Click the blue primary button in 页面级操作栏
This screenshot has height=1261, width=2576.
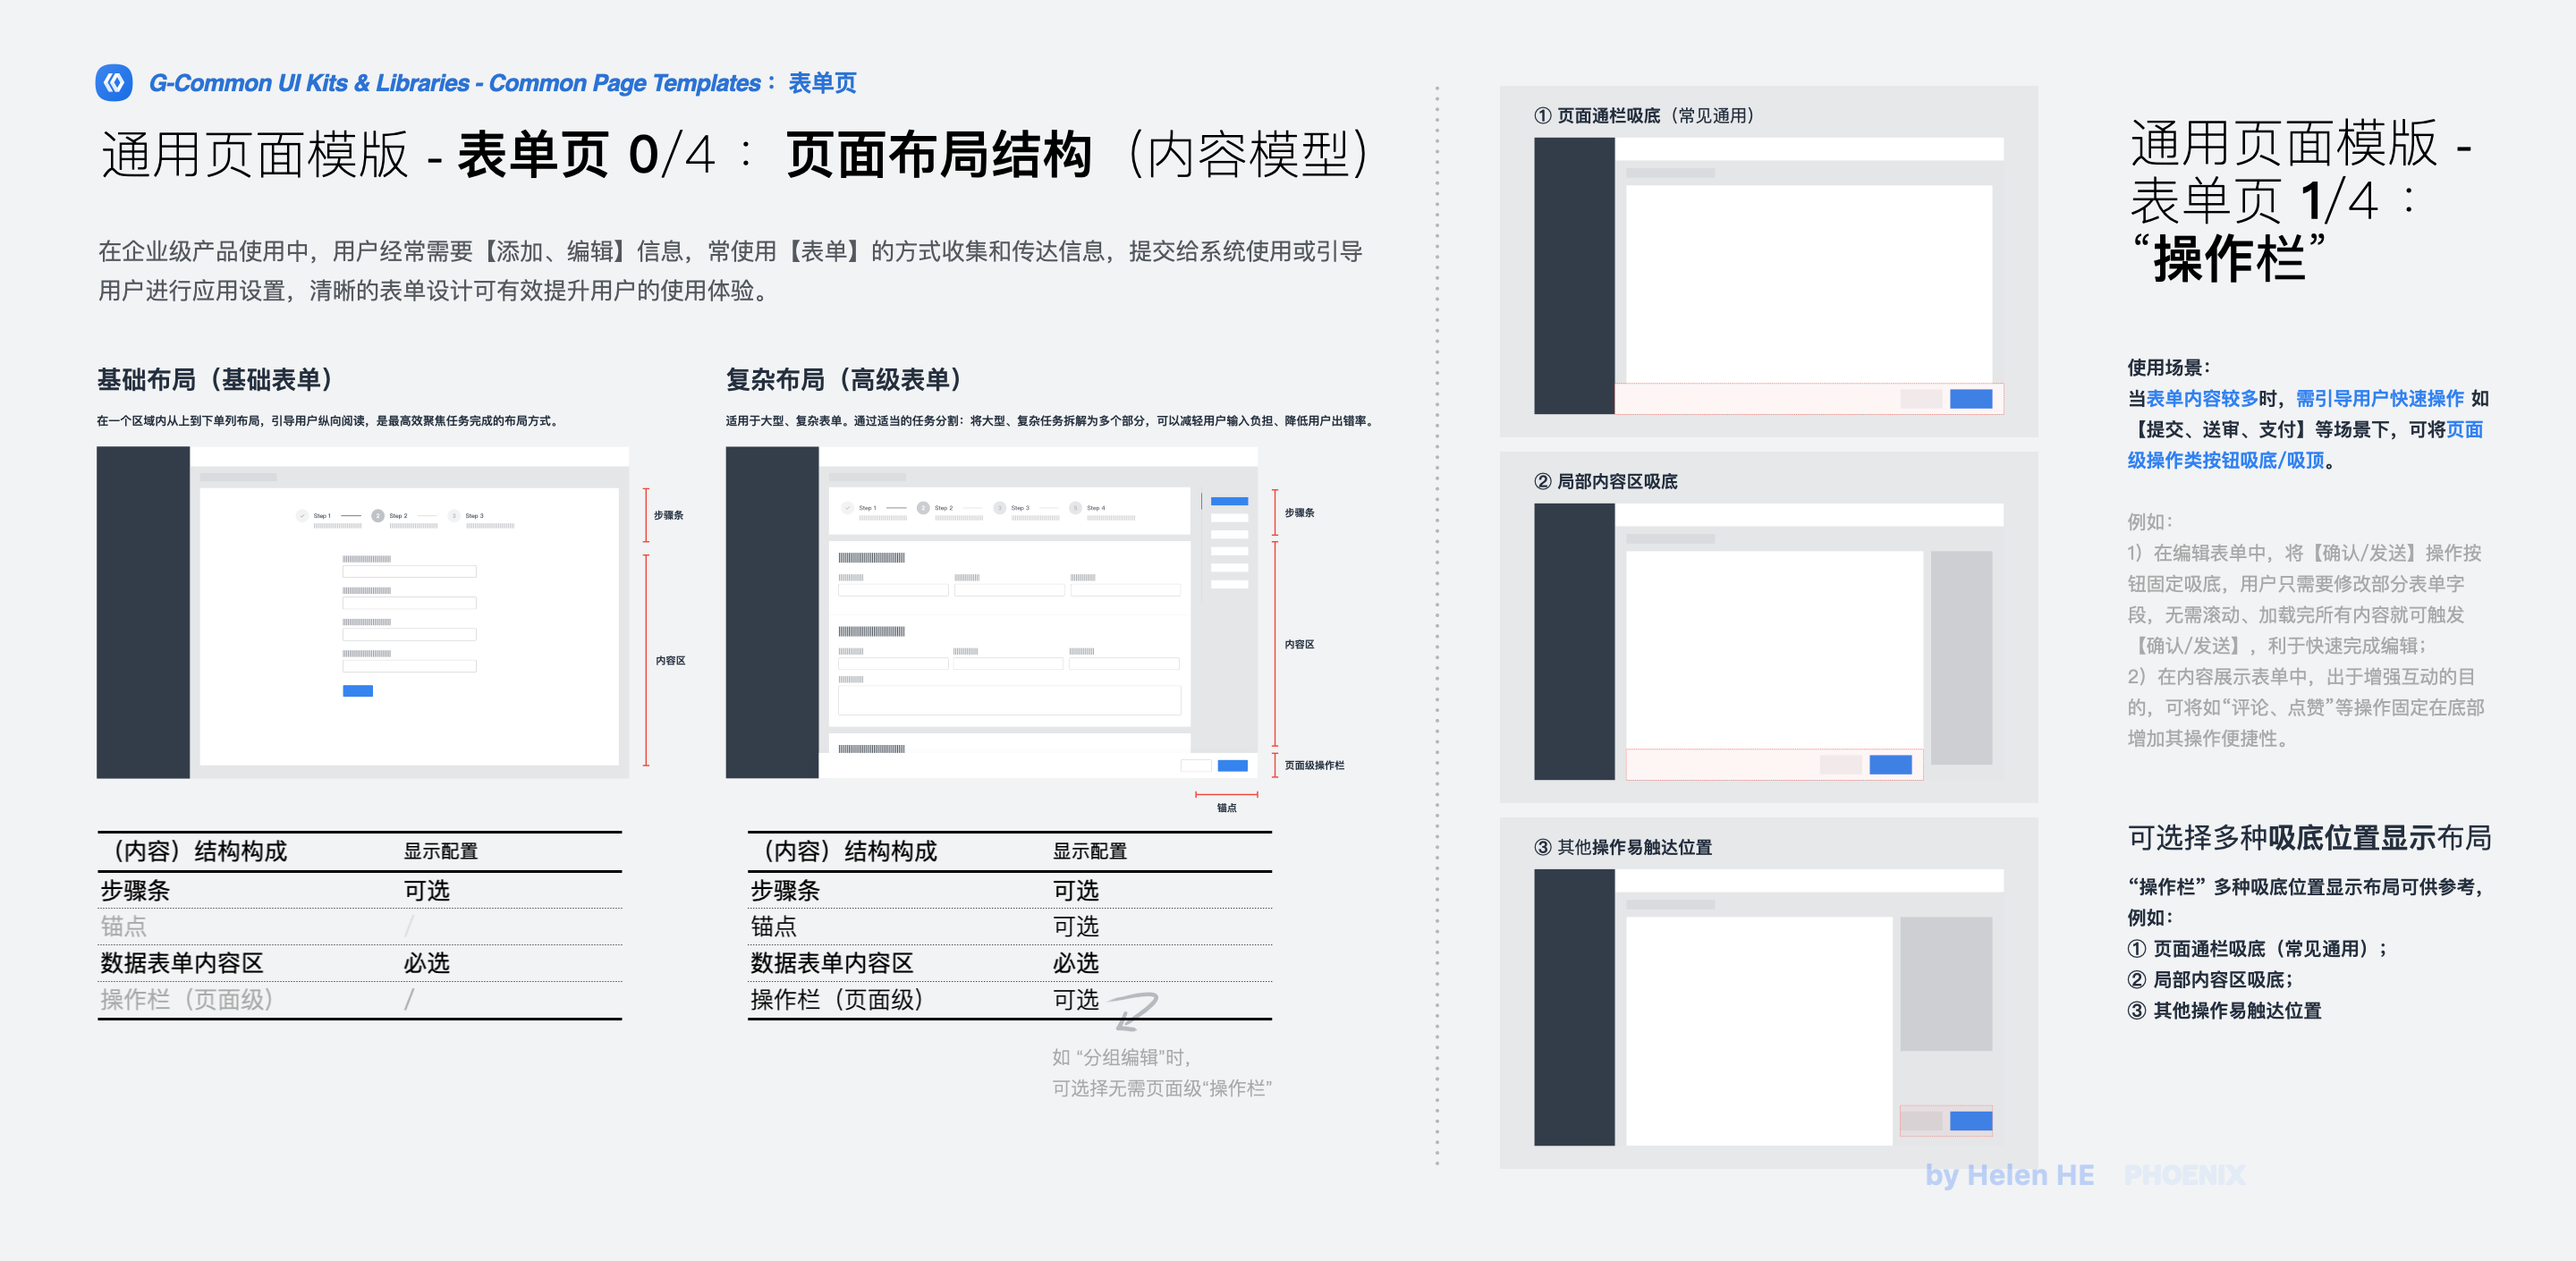[x=1233, y=766]
